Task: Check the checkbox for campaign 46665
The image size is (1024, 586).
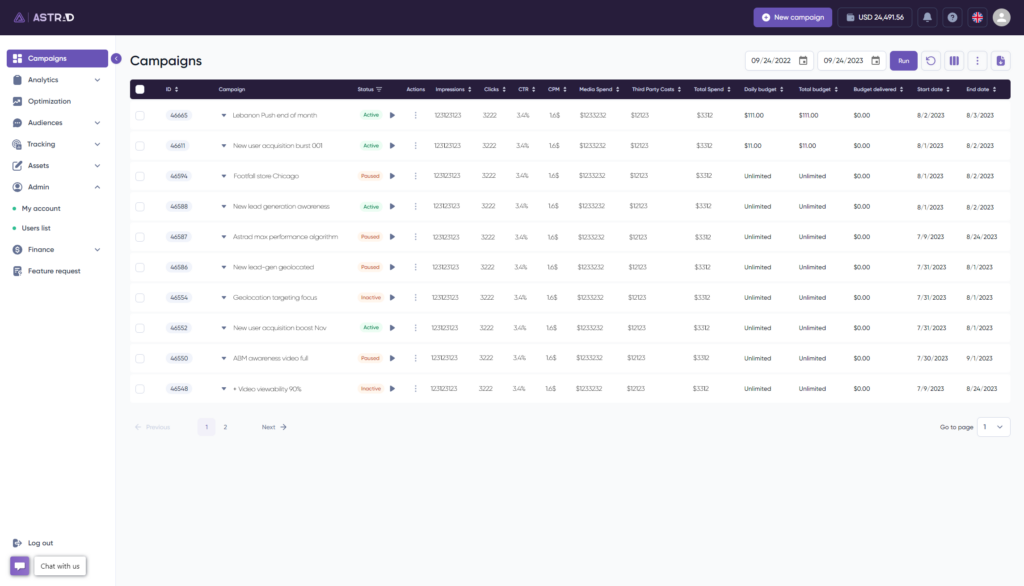Action: (140, 114)
